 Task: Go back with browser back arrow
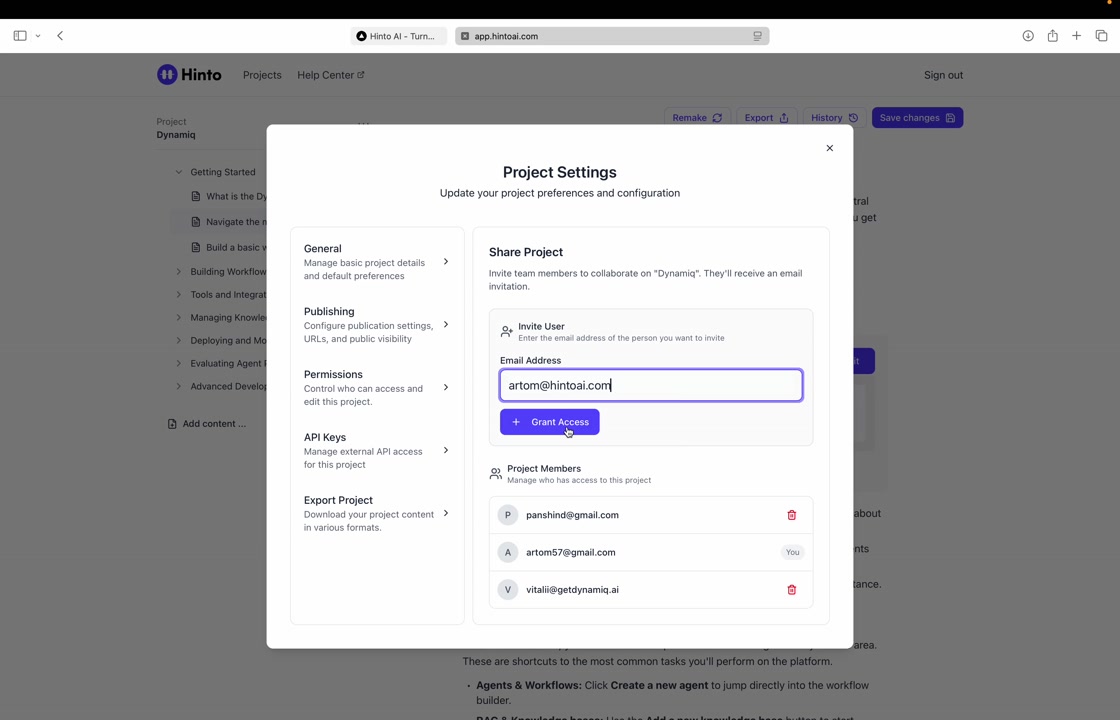click(60, 36)
